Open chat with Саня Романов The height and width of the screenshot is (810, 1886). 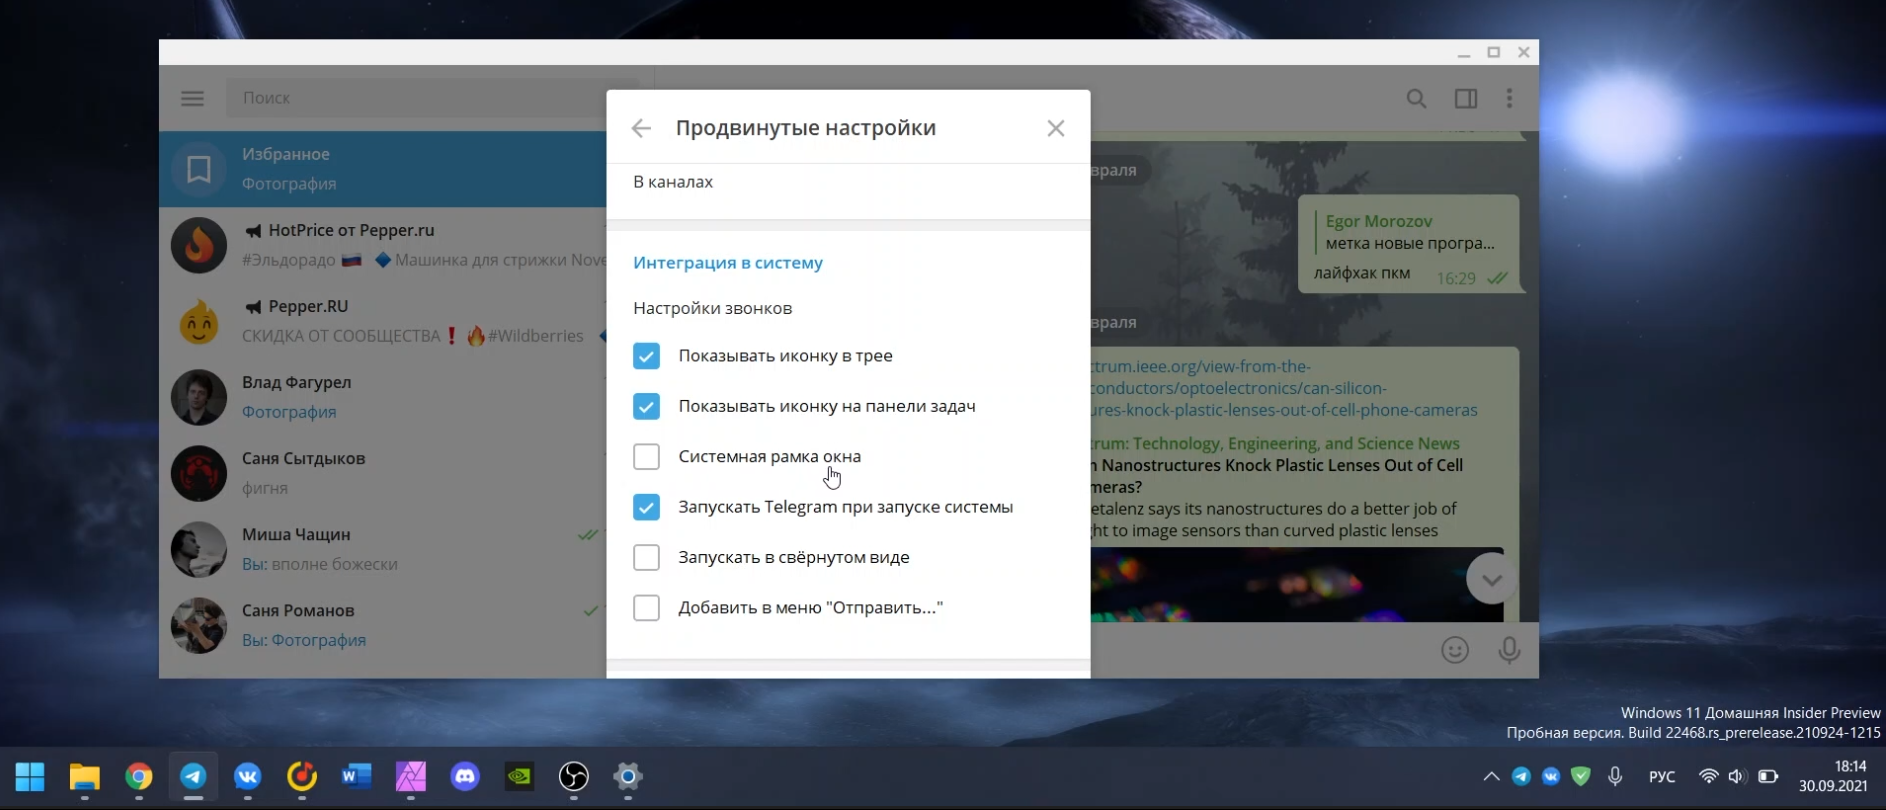(382, 625)
